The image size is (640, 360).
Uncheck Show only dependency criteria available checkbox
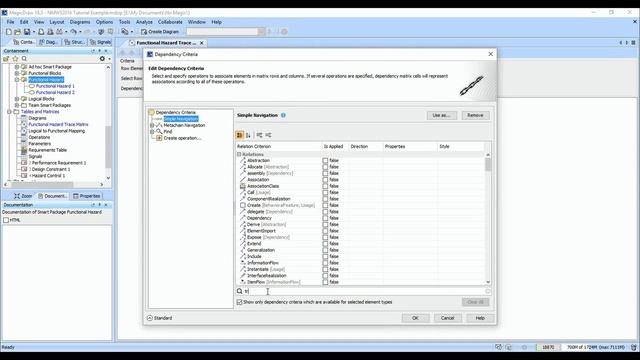(240, 302)
